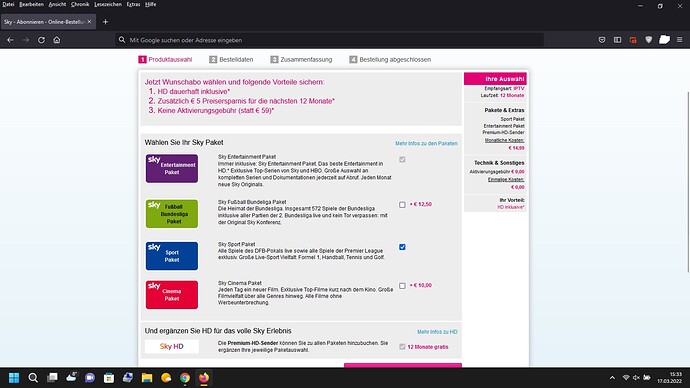Click the Sky HD 12 Monate gratis checkbox
The width and height of the screenshot is (690, 388).
click(402, 347)
